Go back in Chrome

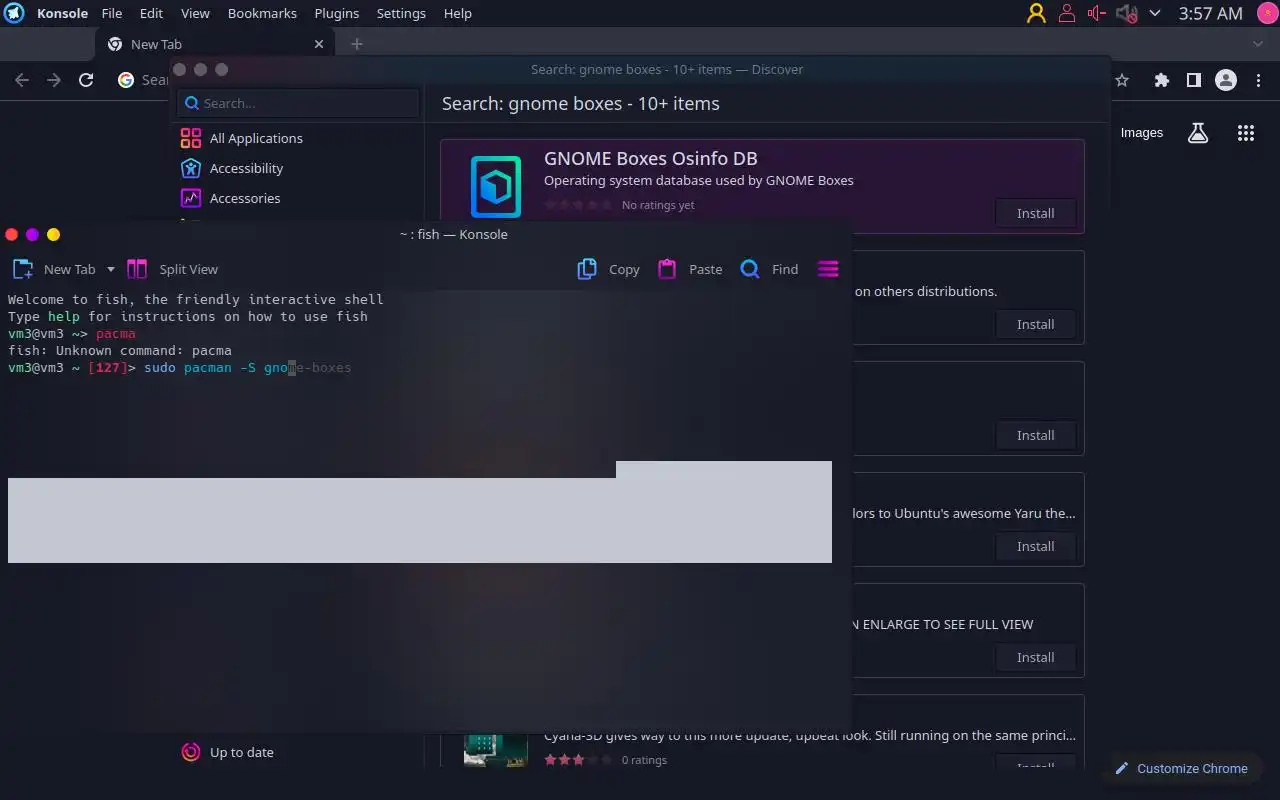[x=22, y=80]
